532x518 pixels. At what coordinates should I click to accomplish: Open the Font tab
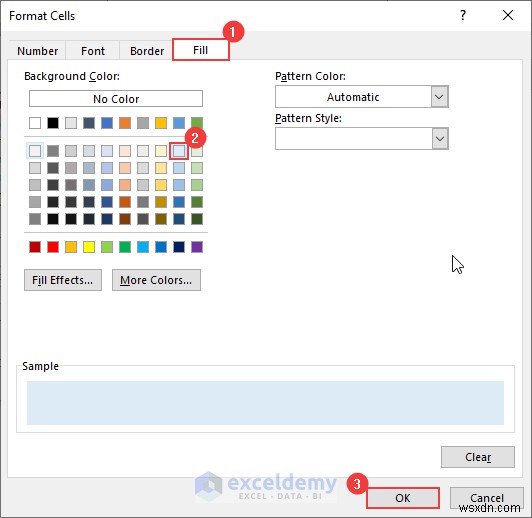click(93, 51)
